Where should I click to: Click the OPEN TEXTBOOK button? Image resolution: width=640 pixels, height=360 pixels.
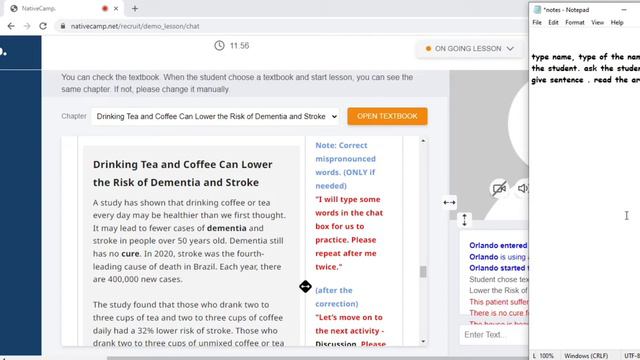[387, 116]
